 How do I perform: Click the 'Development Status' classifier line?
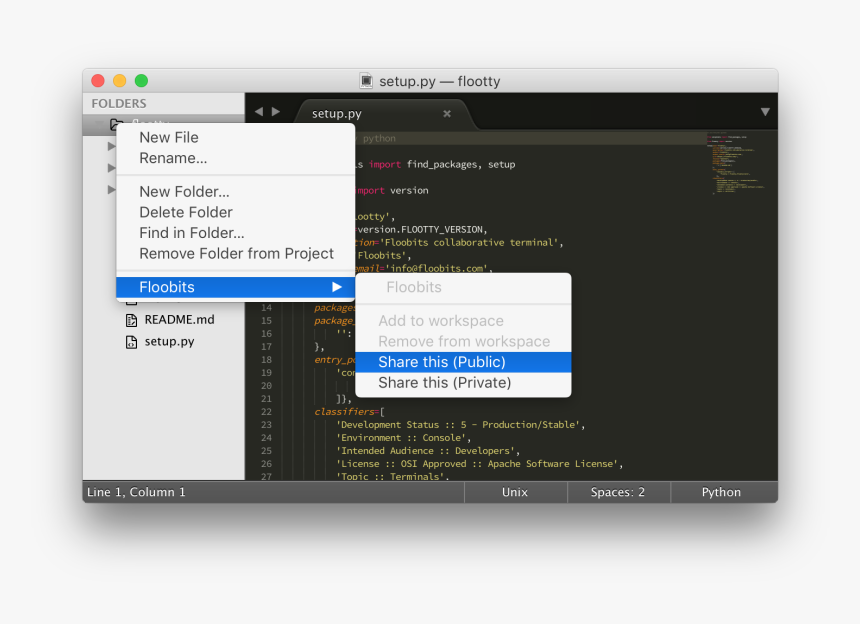tap(460, 425)
